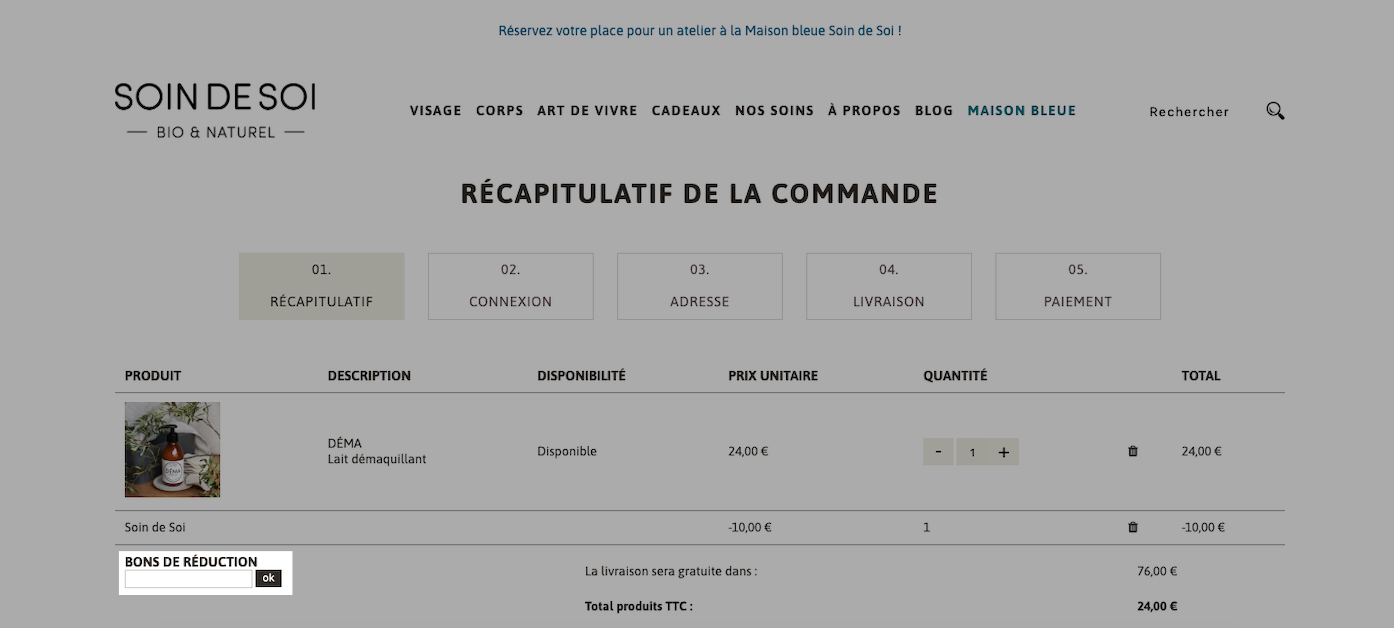This screenshot has width=1394, height=628.
Task: Go to step 03 ADRESSE
Action: pos(700,286)
